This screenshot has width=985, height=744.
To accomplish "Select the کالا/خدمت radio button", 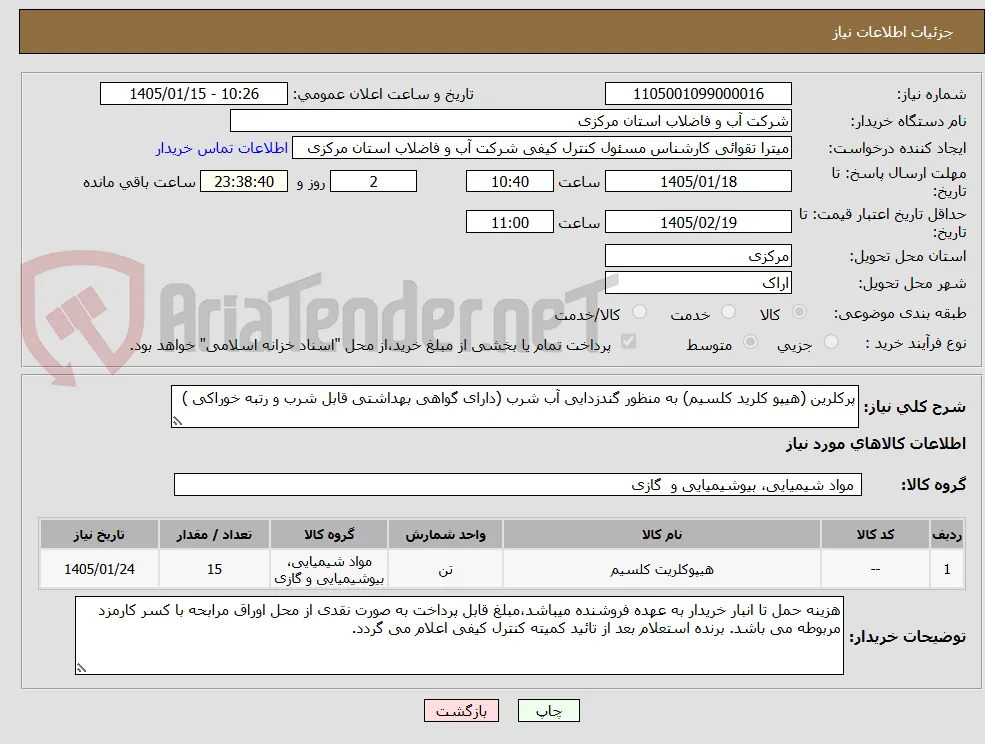I will pos(639,312).
